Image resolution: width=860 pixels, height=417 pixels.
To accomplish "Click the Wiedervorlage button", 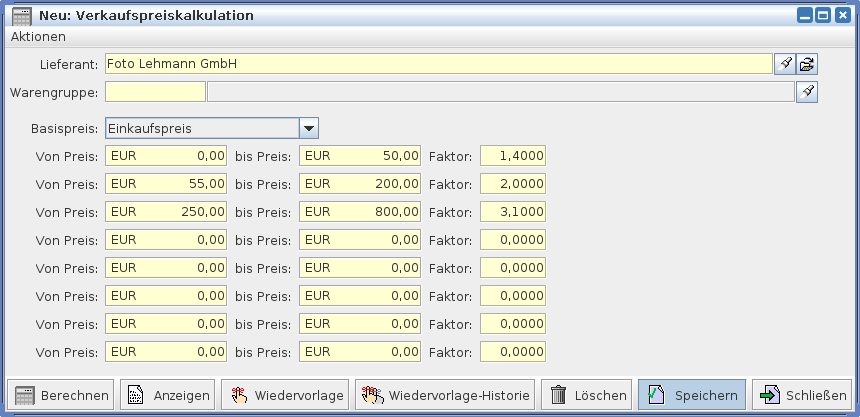I will (x=284, y=395).
